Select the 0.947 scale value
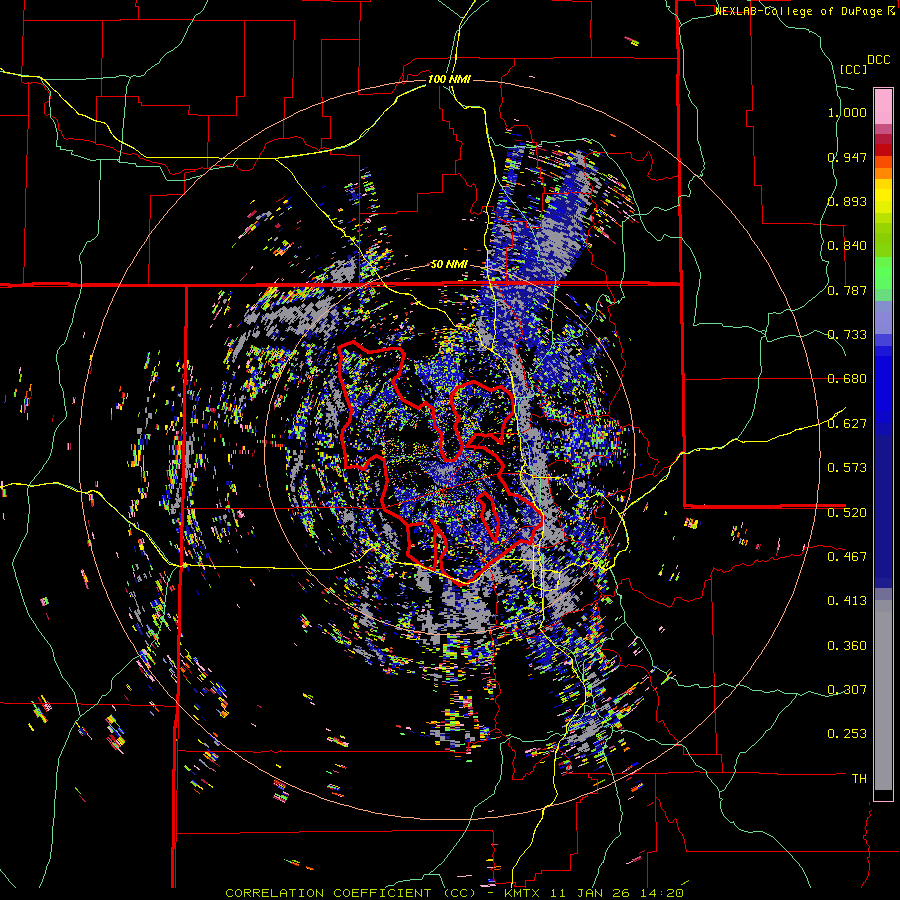The height and width of the screenshot is (900, 900). tap(847, 157)
